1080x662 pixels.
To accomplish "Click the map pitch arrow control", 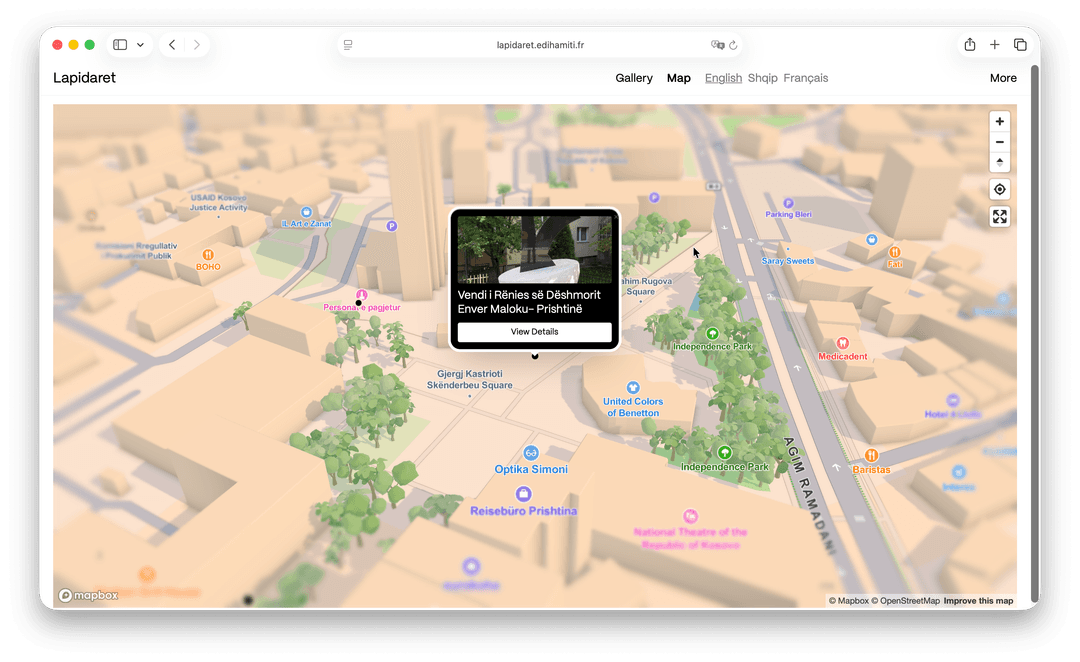I will pos(999,163).
